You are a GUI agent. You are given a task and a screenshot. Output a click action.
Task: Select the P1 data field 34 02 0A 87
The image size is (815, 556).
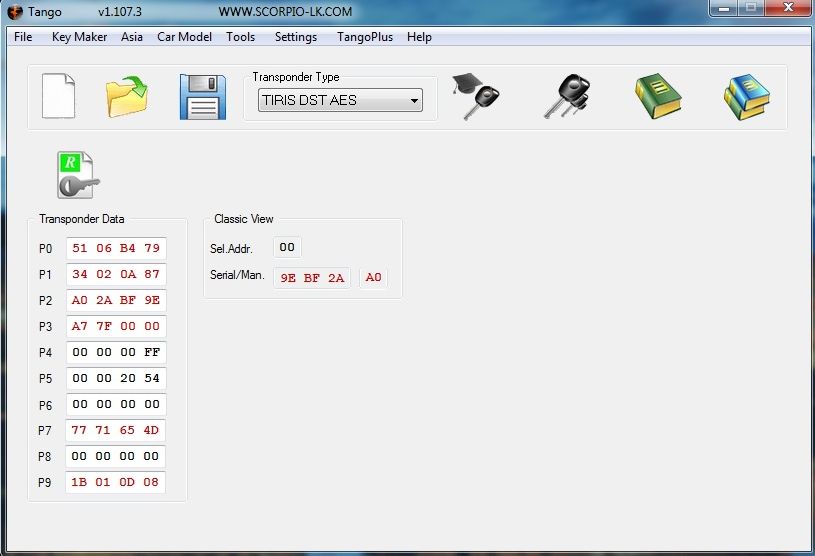tap(116, 274)
